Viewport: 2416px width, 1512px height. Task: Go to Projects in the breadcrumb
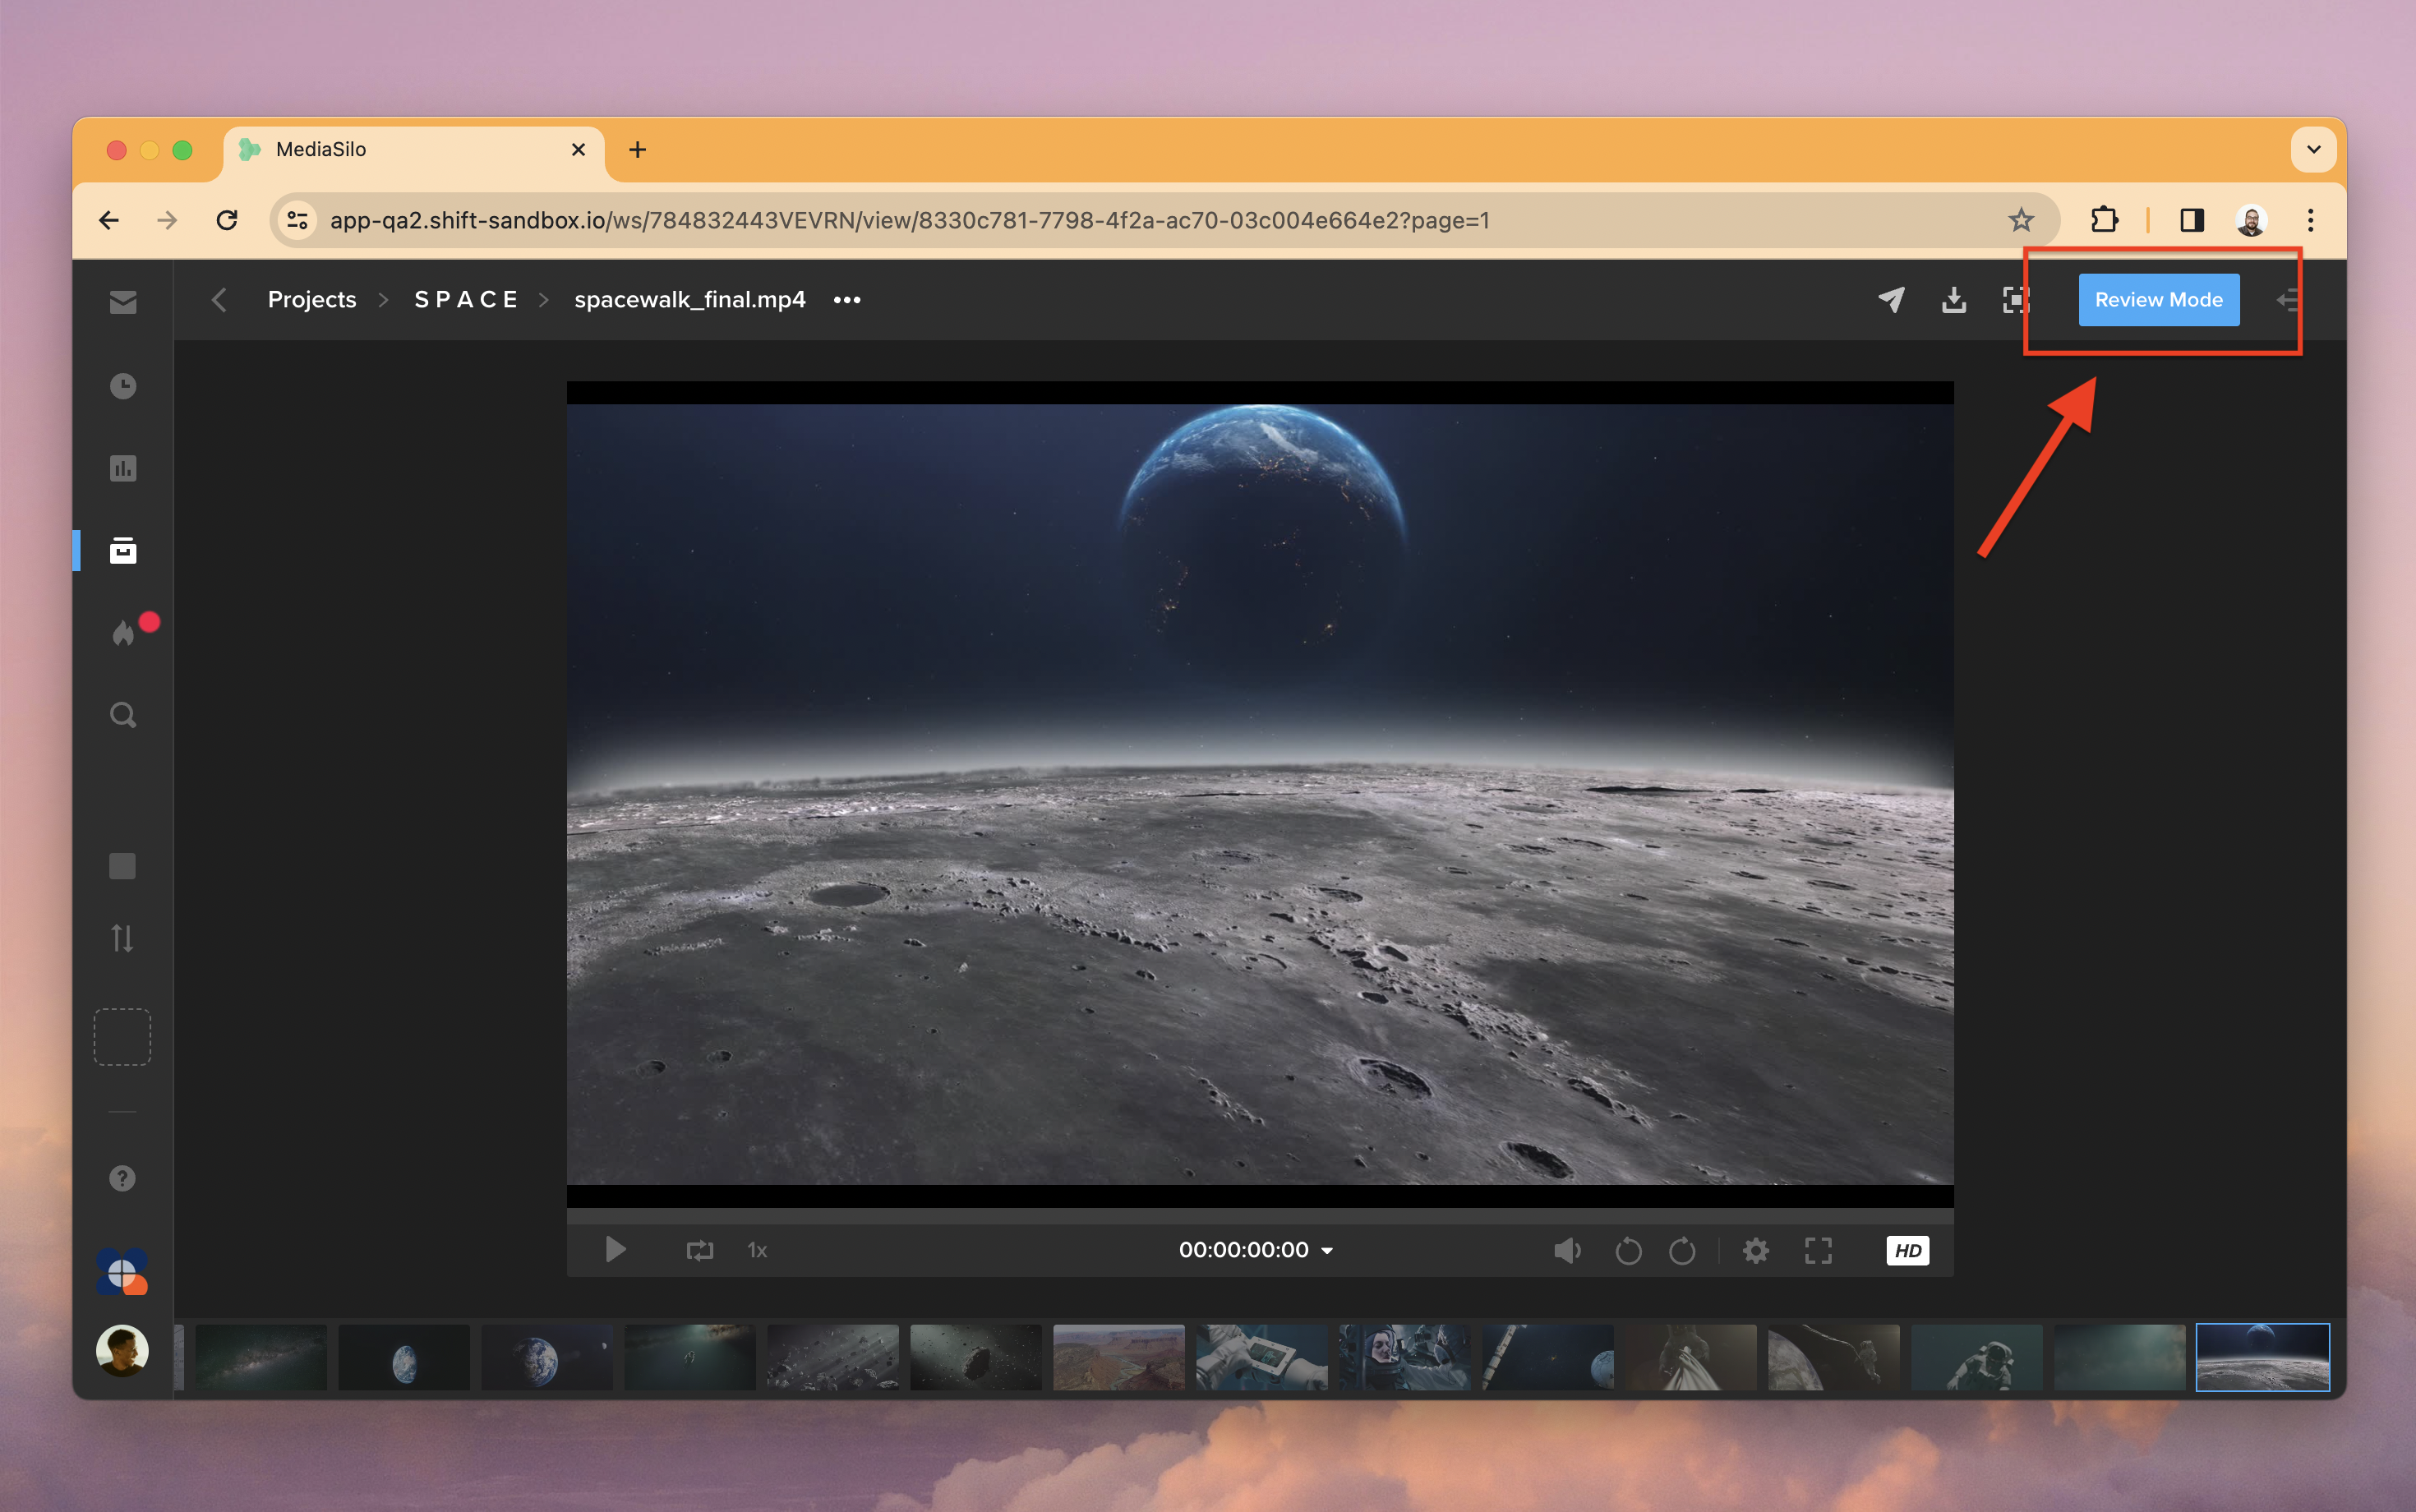point(312,300)
